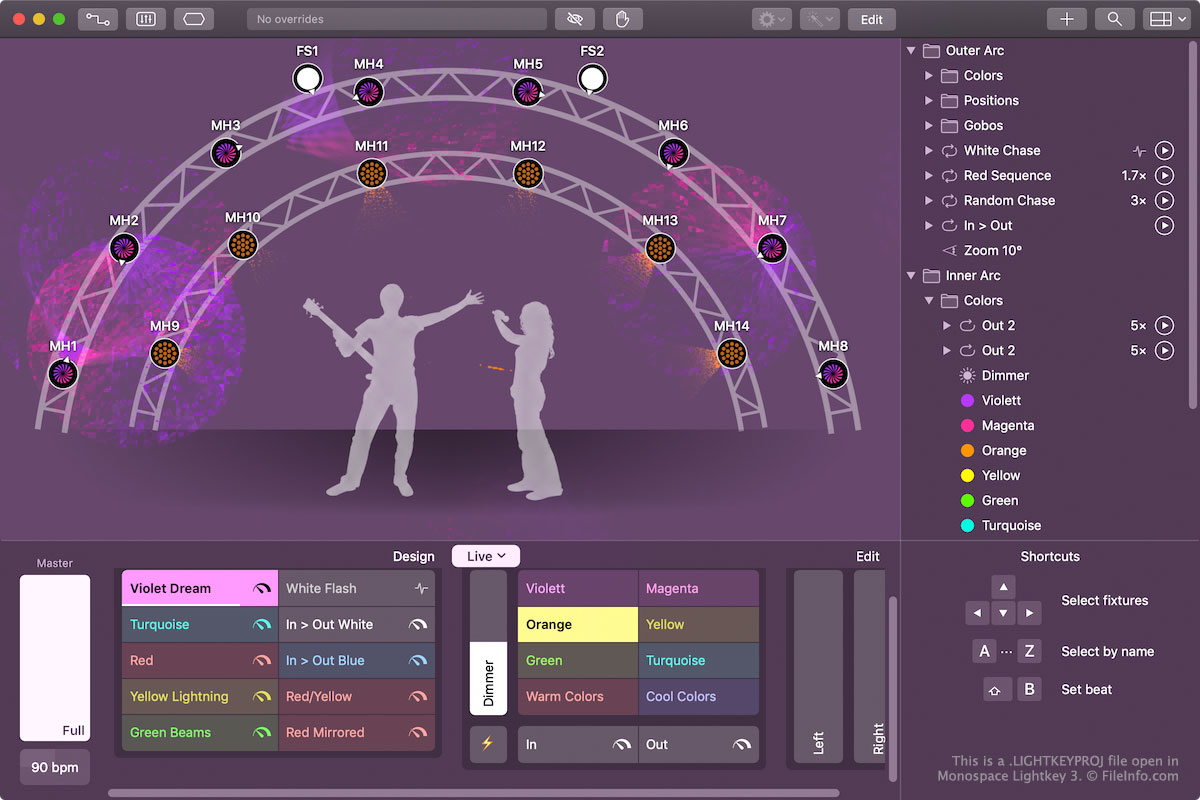This screenshot has width=1200, height=800.
Task: Select follow spot FS1
Action: click(x=307, y=78)
